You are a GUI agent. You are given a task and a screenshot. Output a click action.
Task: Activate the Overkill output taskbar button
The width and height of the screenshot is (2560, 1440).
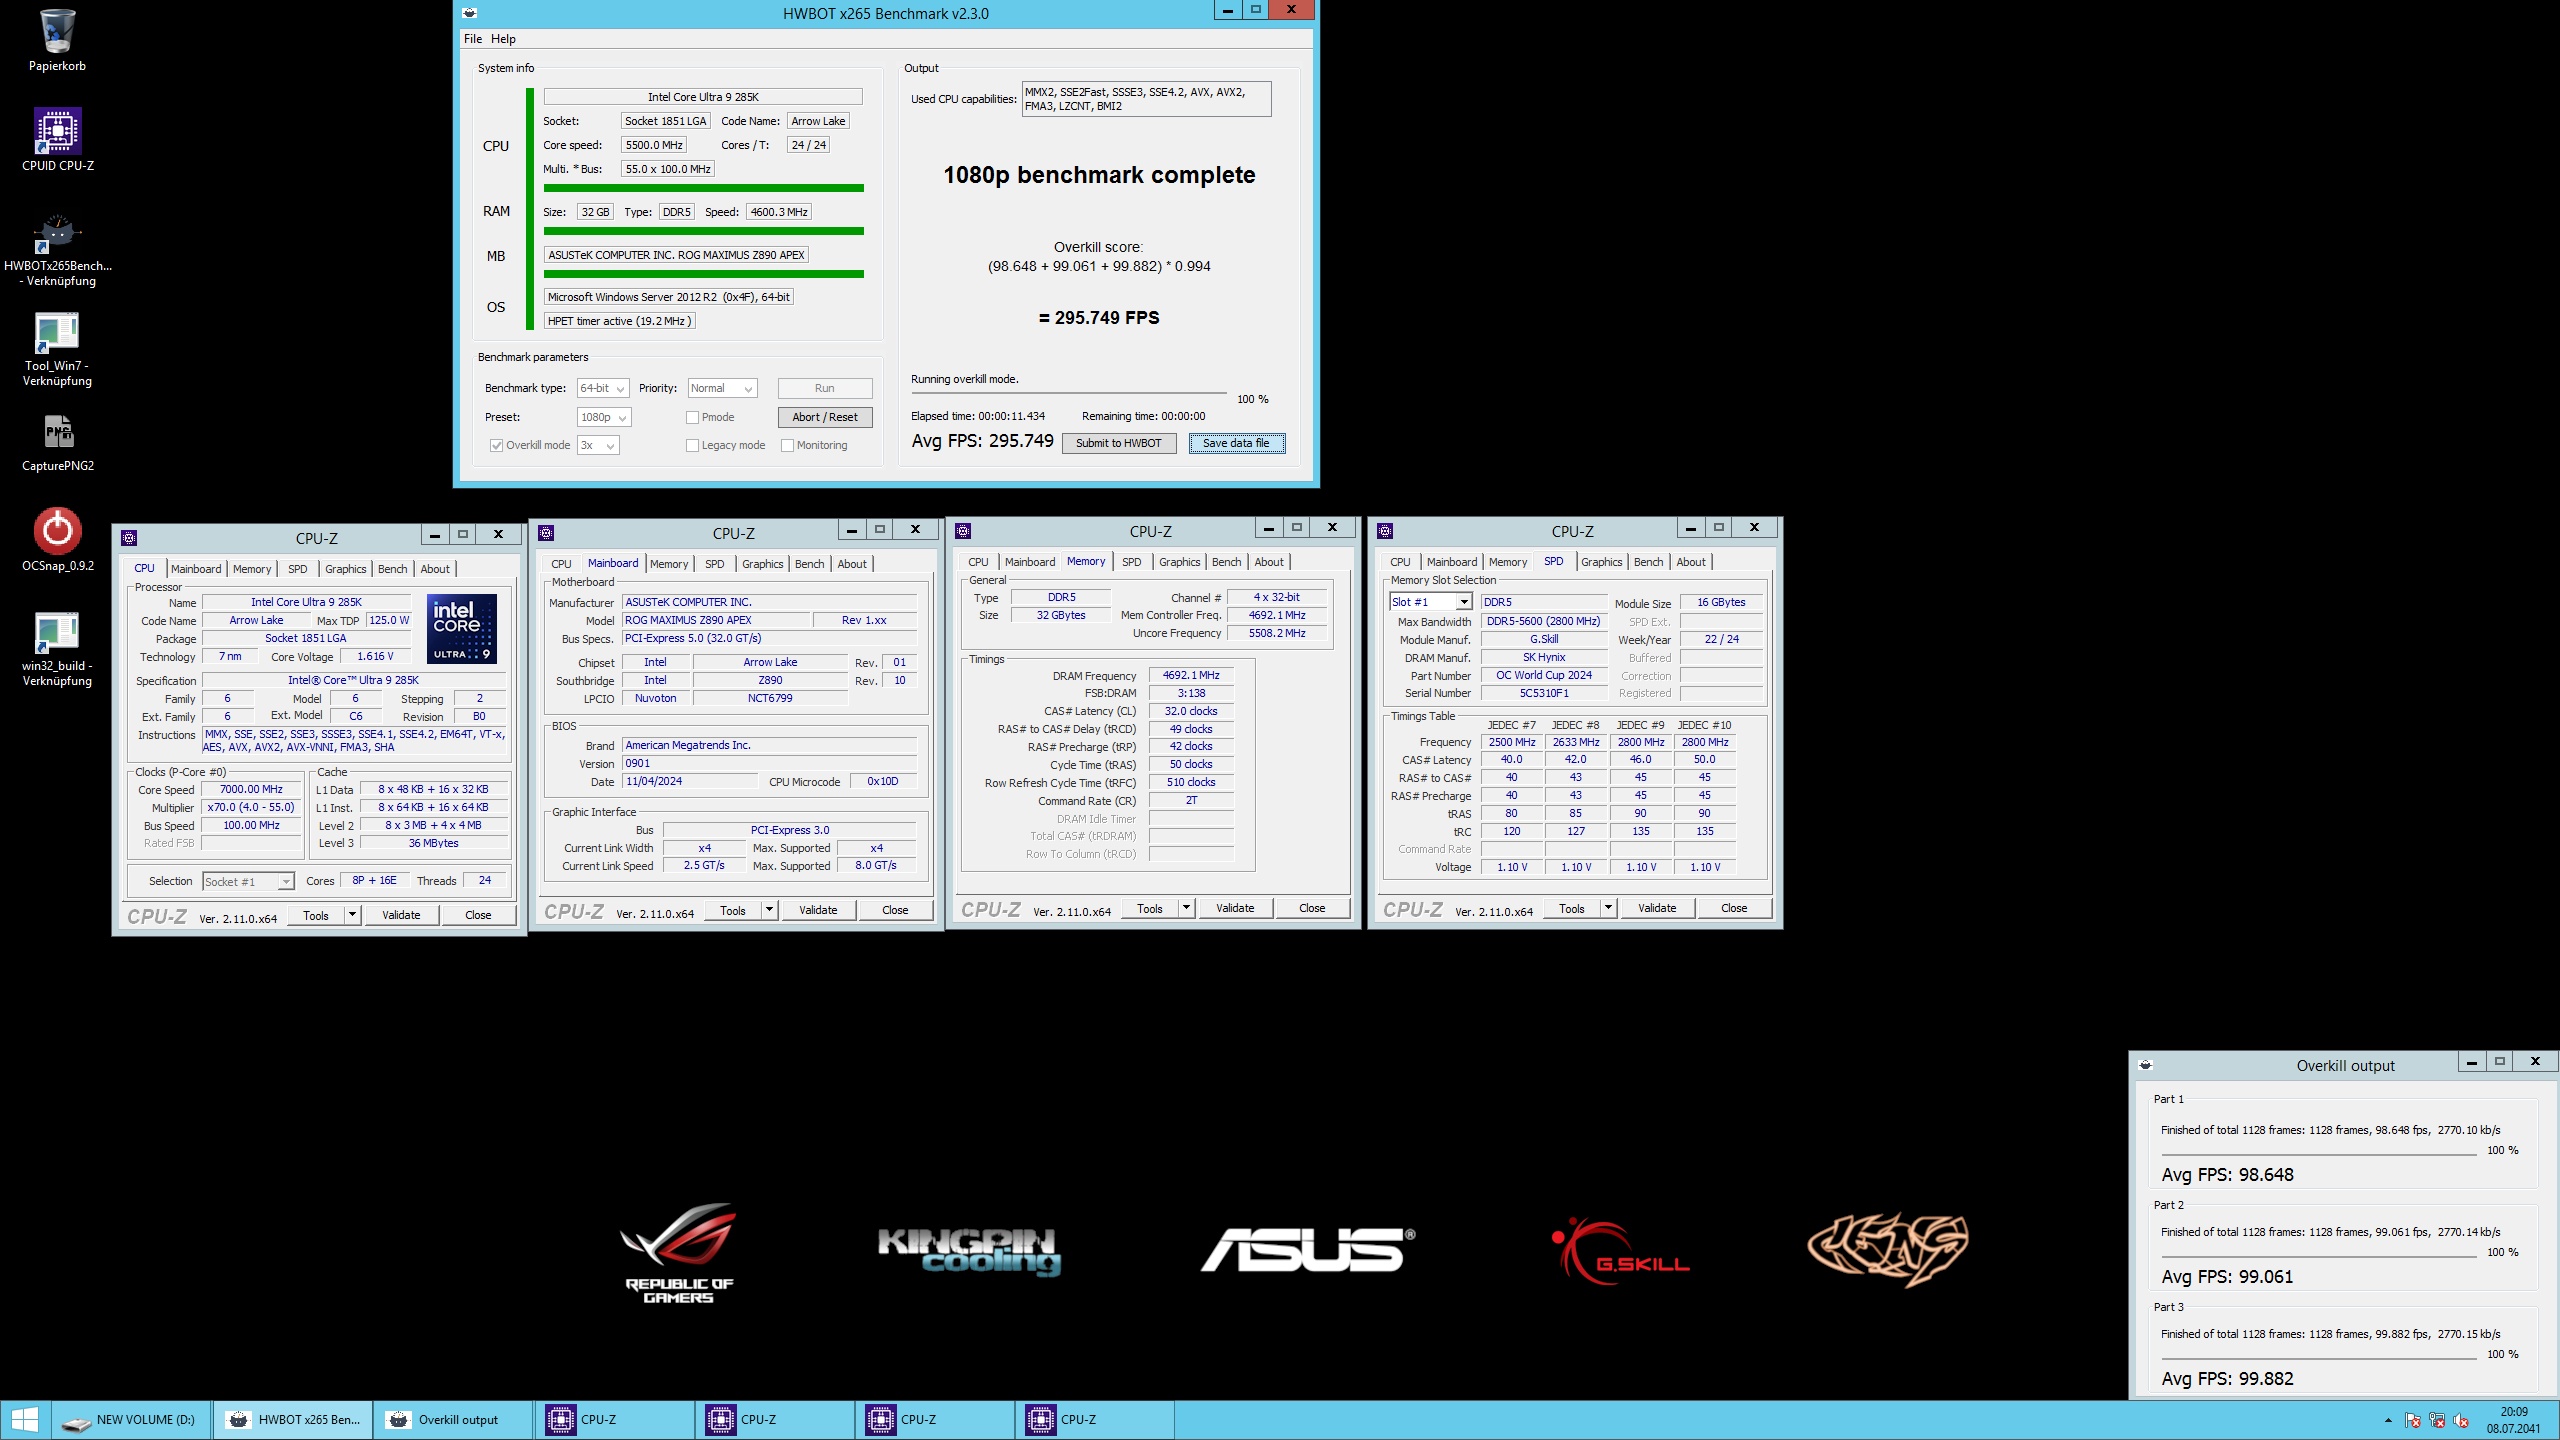pos(452,1419)
